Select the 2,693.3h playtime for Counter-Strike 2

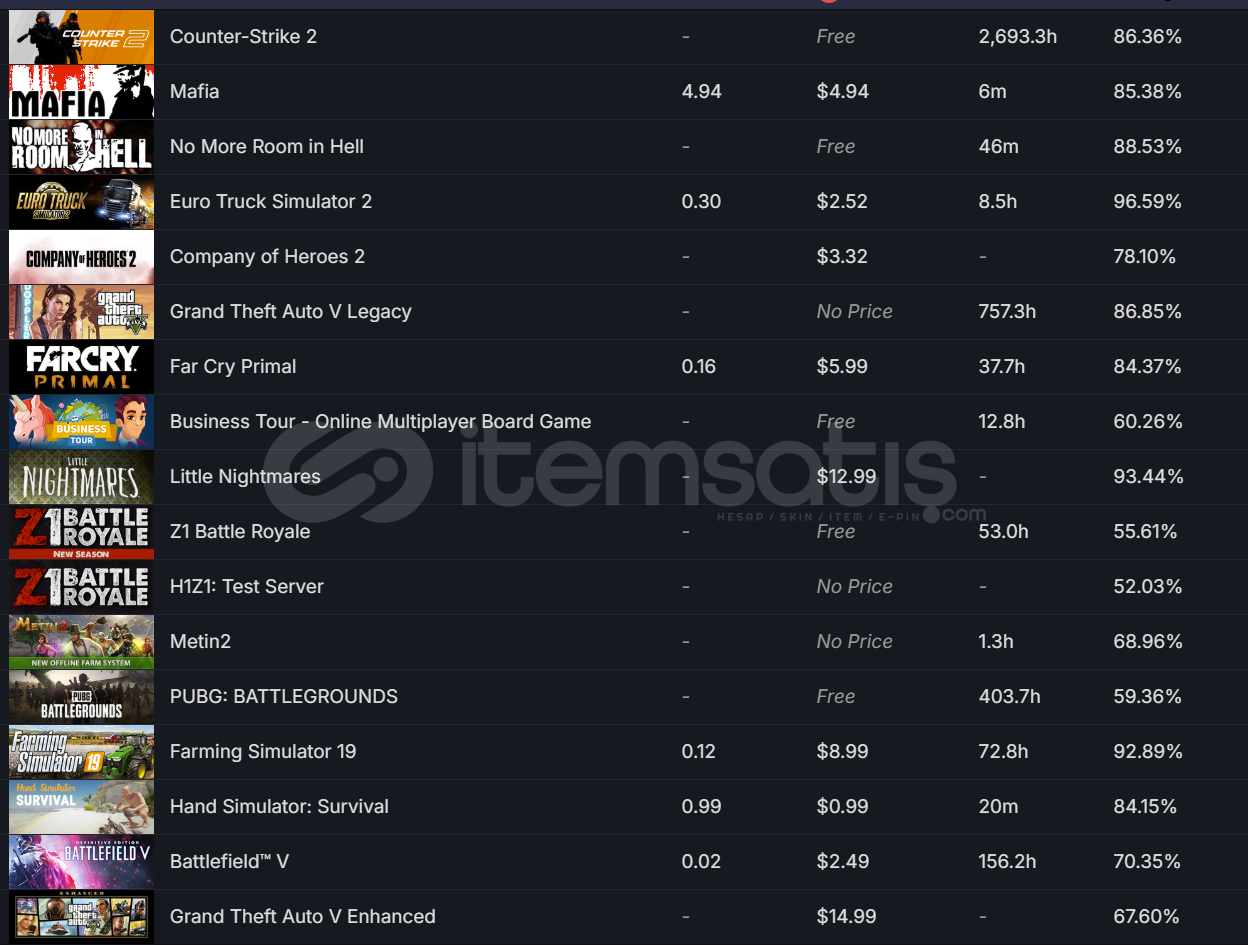[x=1018, y=37]
